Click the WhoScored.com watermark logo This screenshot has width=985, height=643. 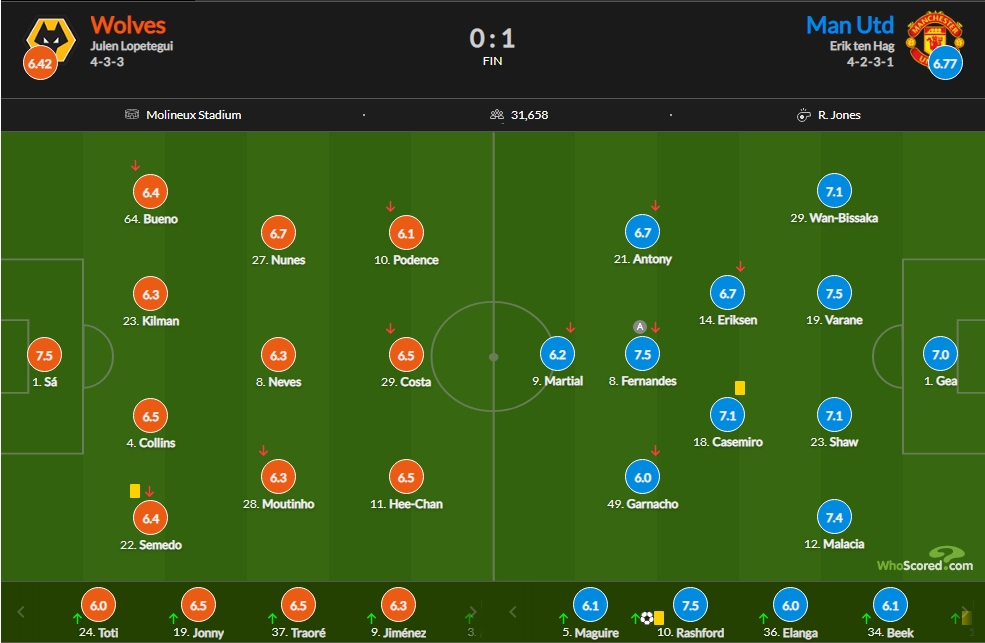point(925,560)
